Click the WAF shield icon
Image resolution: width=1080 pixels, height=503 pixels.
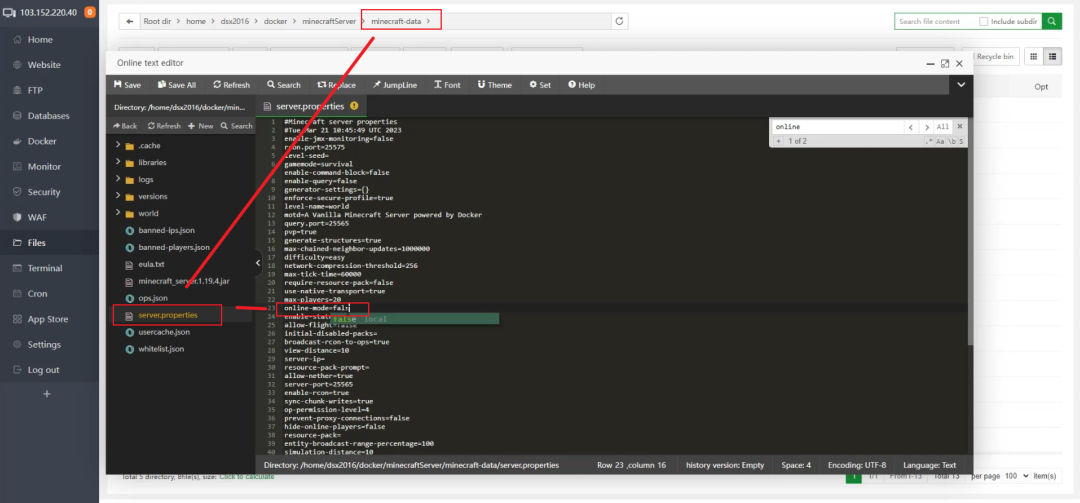point(17,218)
